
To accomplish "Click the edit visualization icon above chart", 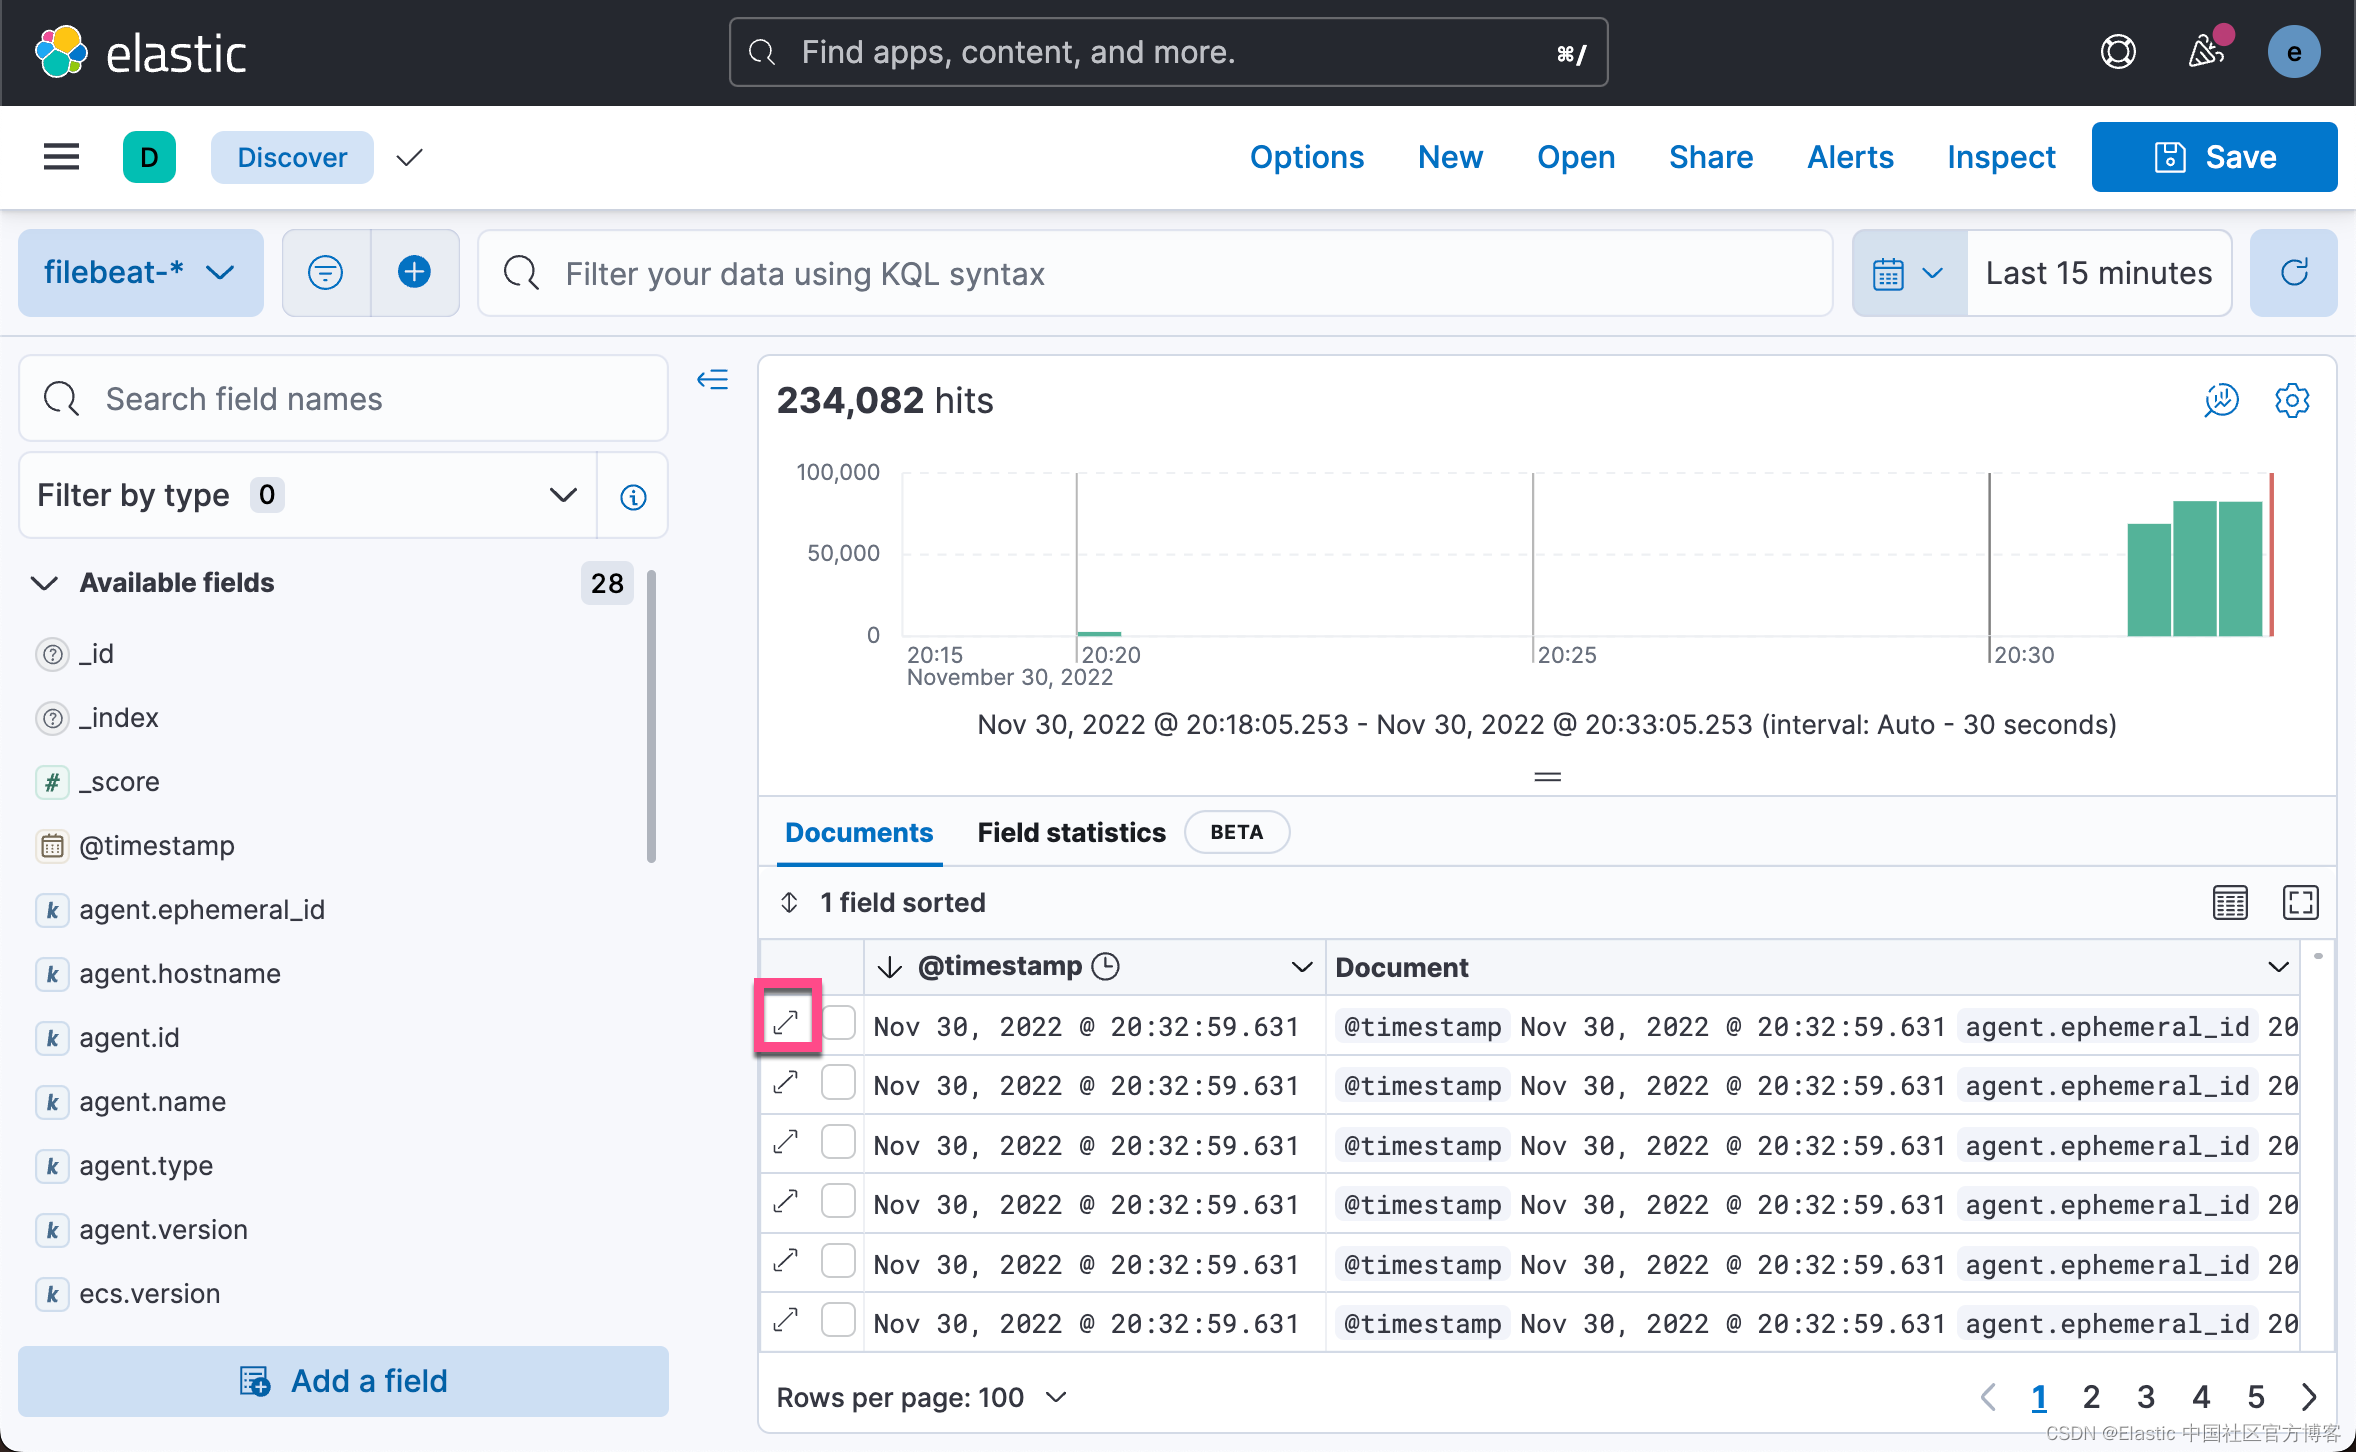I will [2221, 400].
